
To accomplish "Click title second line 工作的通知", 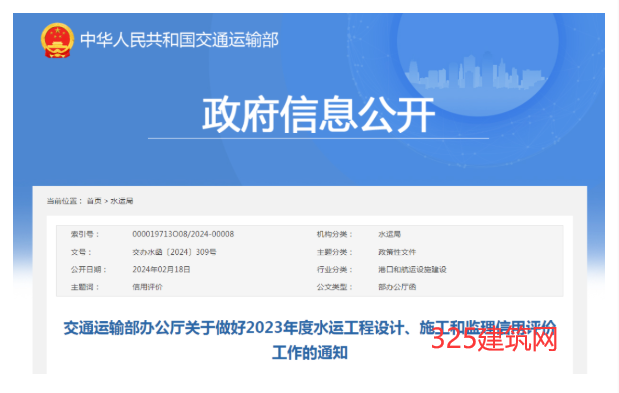I will coord(310,353).
